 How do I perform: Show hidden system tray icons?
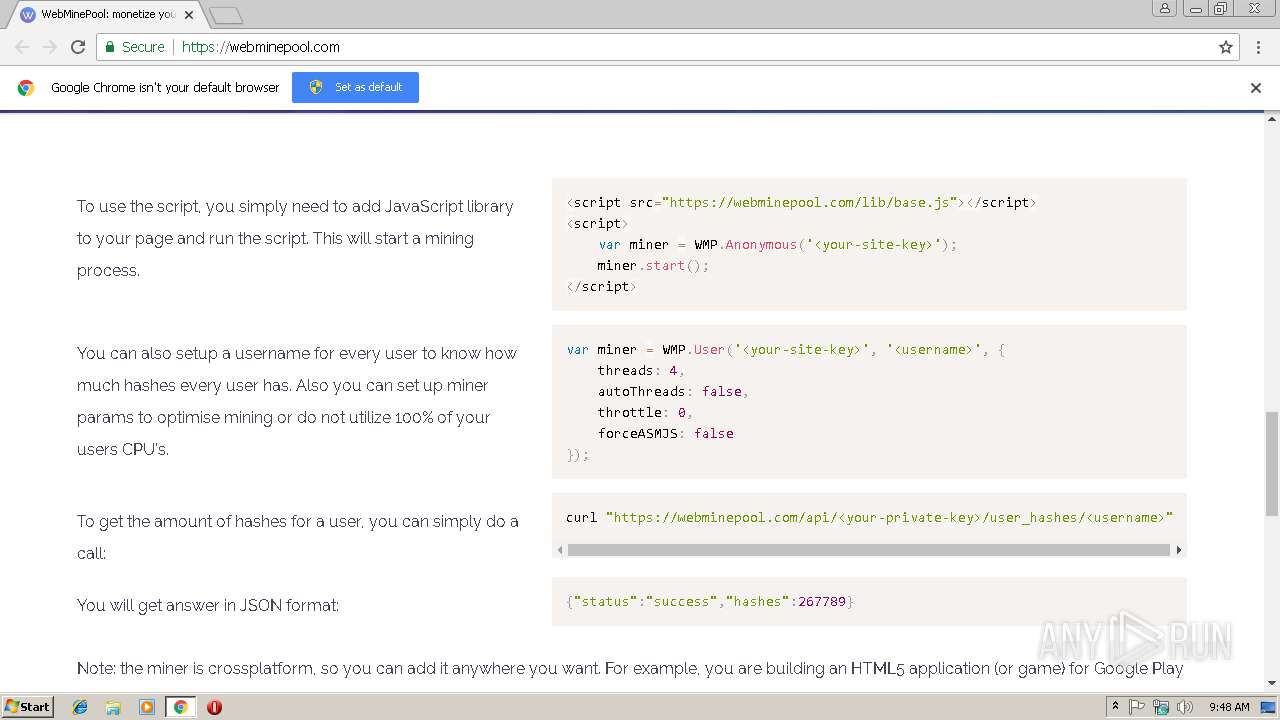1115,707
